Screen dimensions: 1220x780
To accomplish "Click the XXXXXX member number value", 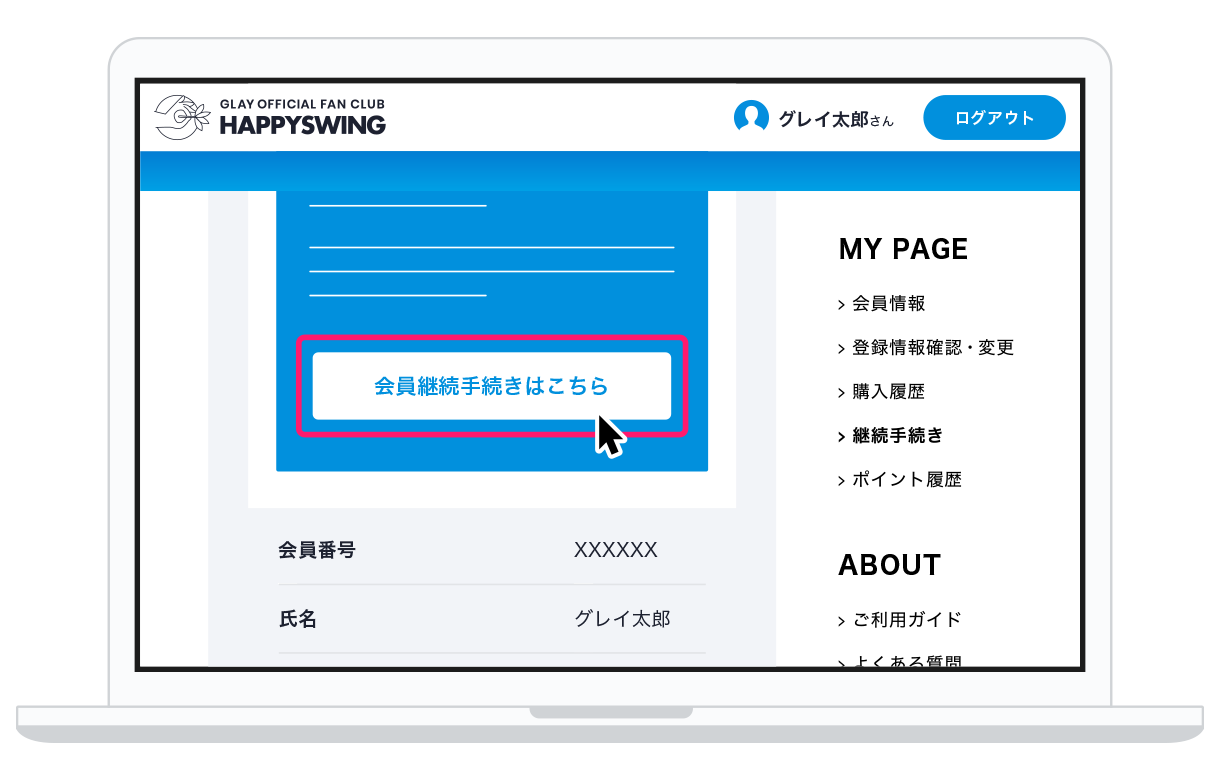I will pyautogui.click(x=615, y=550).
